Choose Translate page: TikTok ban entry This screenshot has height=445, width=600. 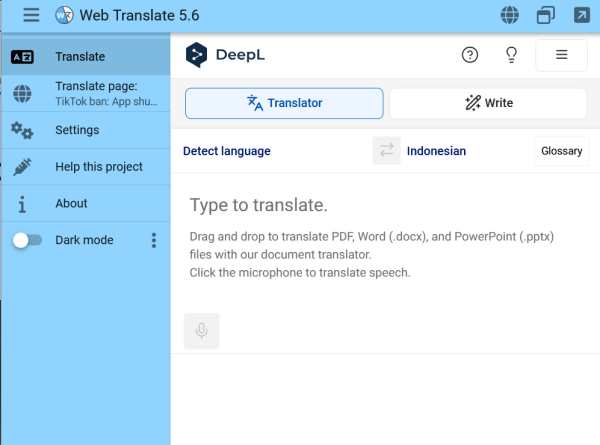[x=86, y=93]
